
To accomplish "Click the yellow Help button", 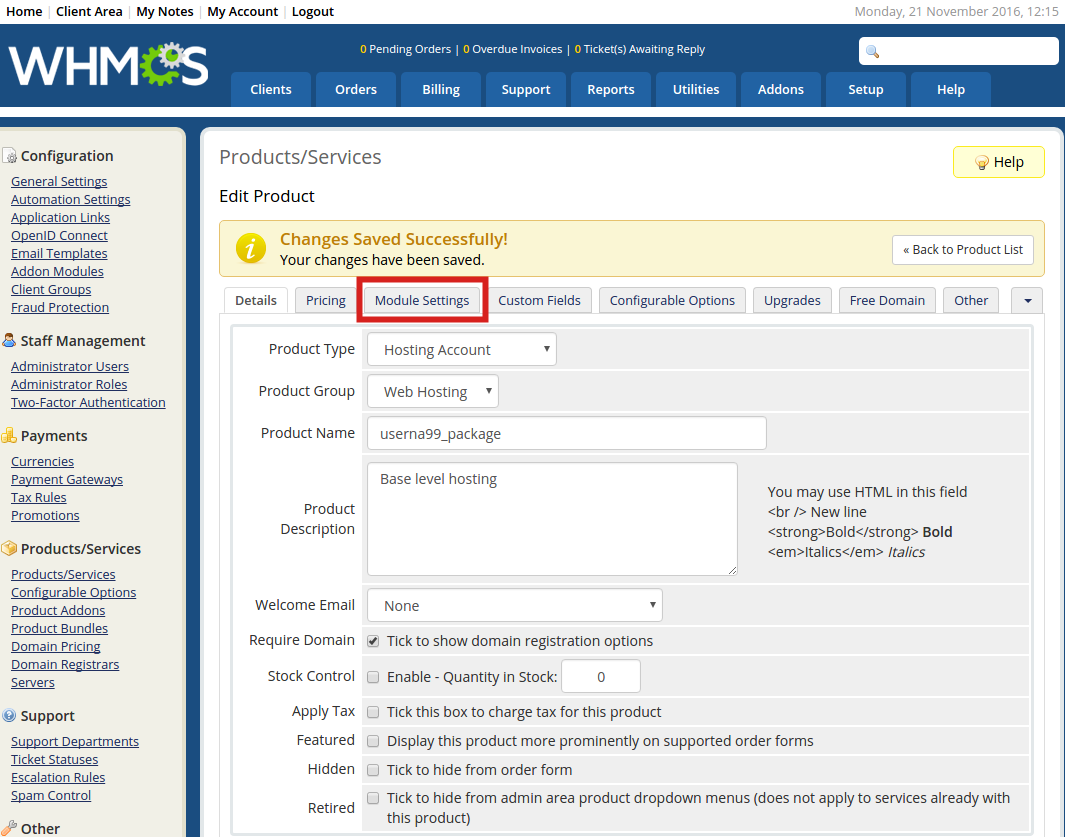I will click(998, 162).
